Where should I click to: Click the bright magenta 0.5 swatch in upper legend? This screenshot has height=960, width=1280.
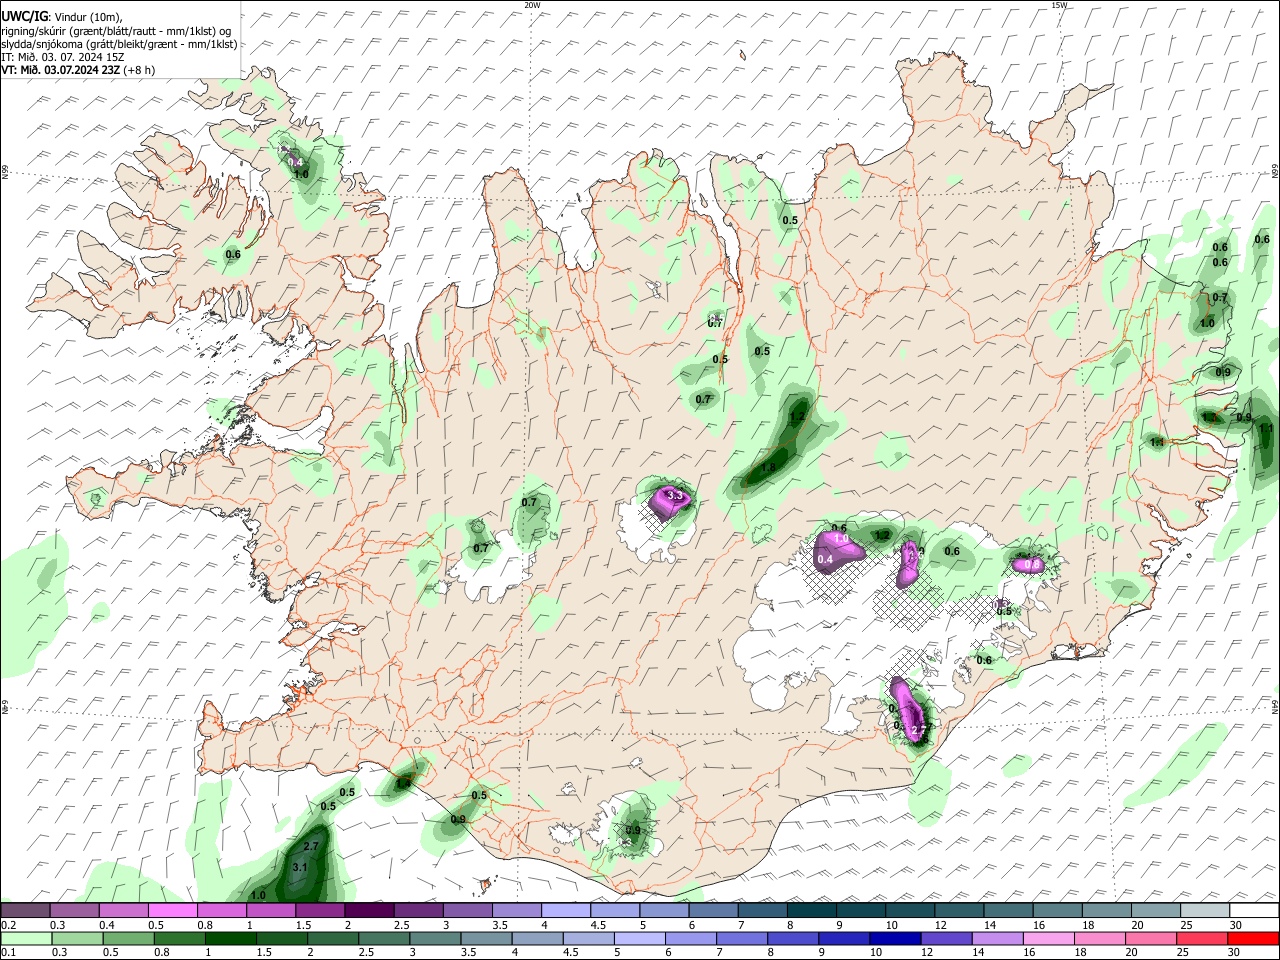click(173, 911)
